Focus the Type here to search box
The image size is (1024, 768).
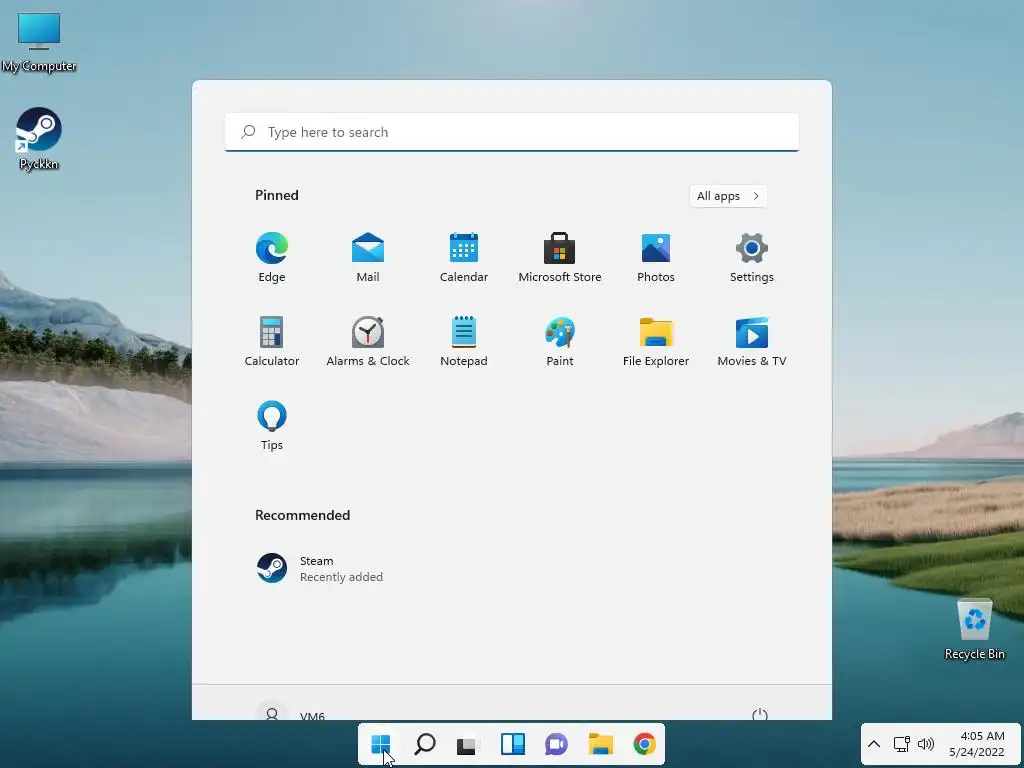click(511, 132)
